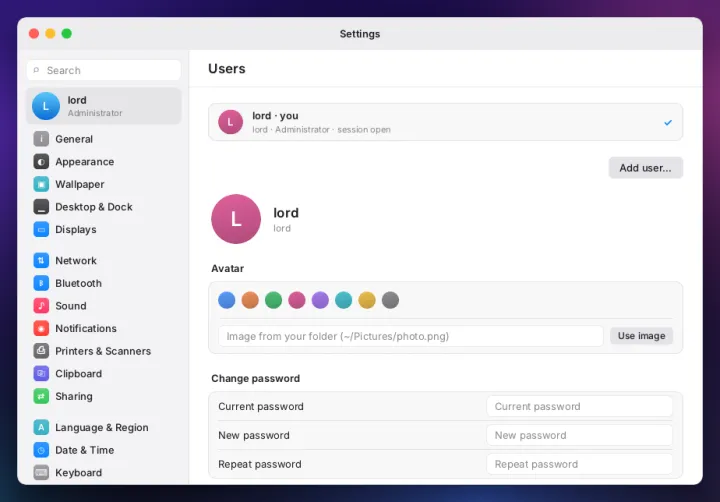The height and width of the screenshot is (502, 720).
Task: Click the blue L avatar in sidebar
Action: [x=45, y=106]
